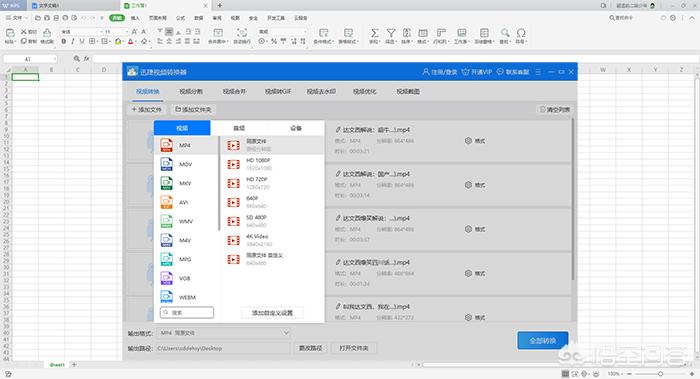Choose the 4K Video resolution preset
700x379 pixels.
pos(272,240)
